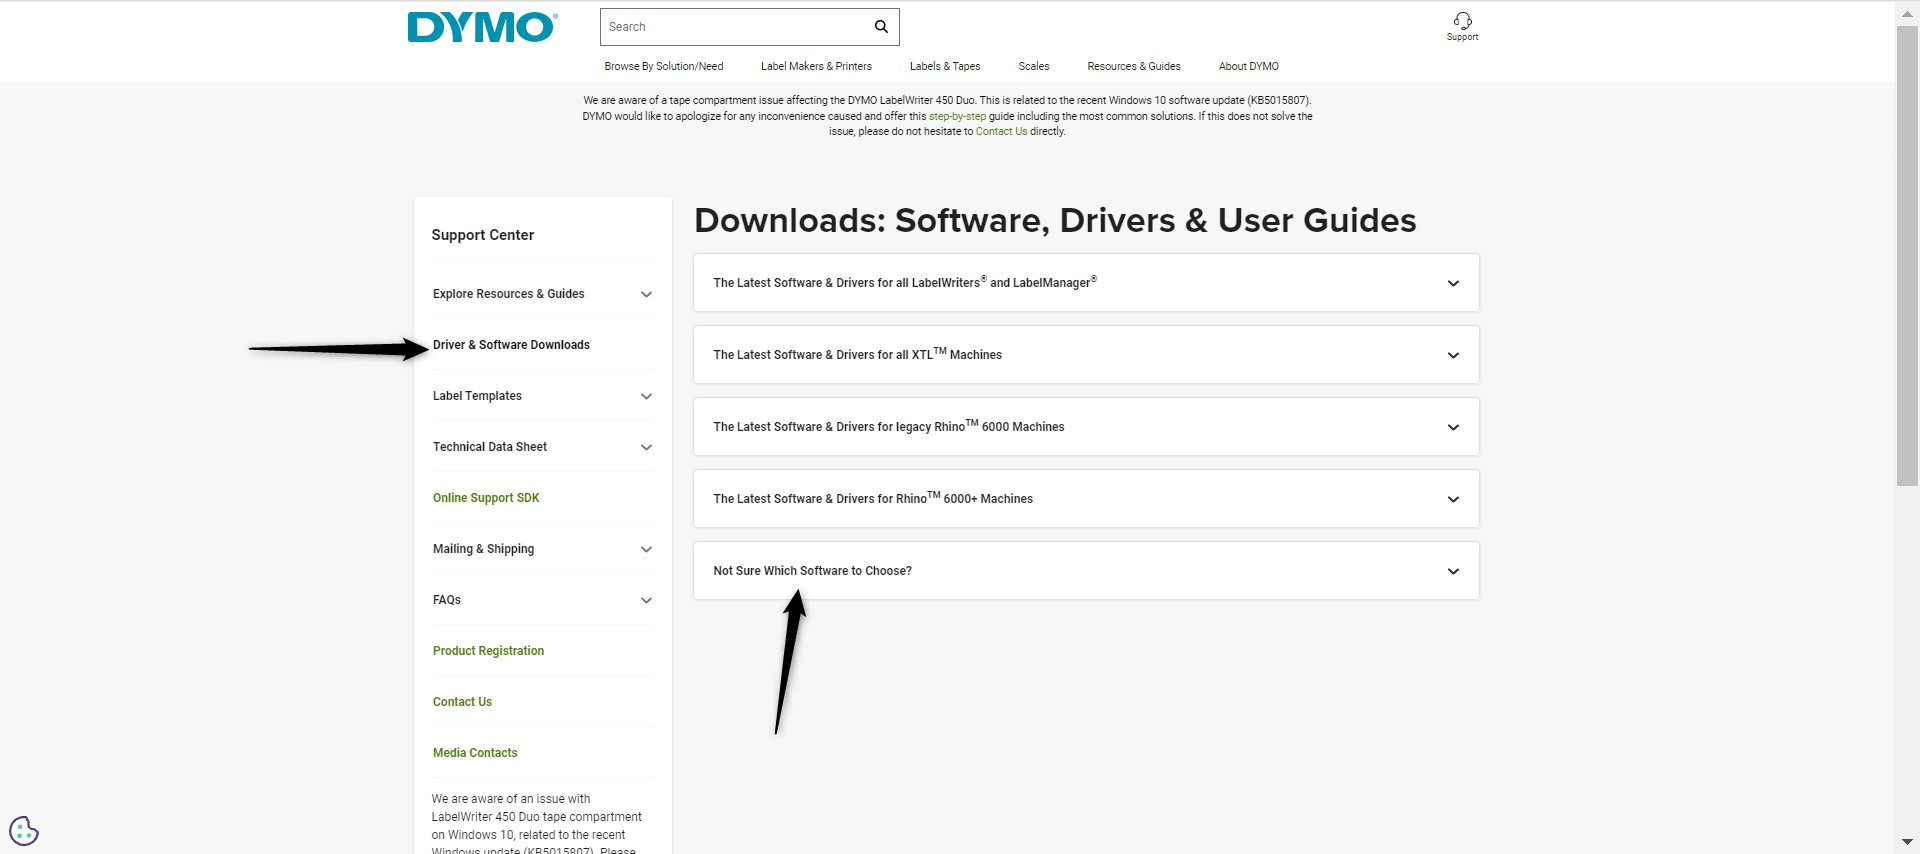Expand Not Sure Which Software section
The width and height of the screenshot is (1920, 854).
1086,571
